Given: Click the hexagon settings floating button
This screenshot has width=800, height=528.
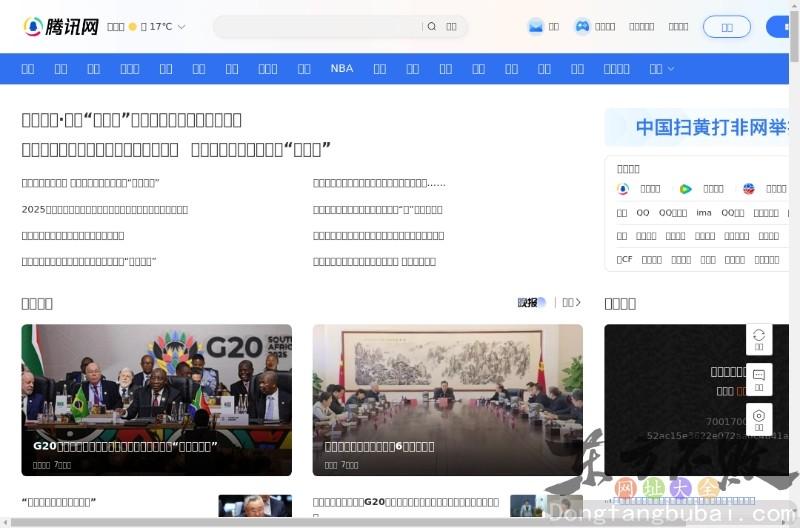Looking at the screenshot, I should [759, 419].
